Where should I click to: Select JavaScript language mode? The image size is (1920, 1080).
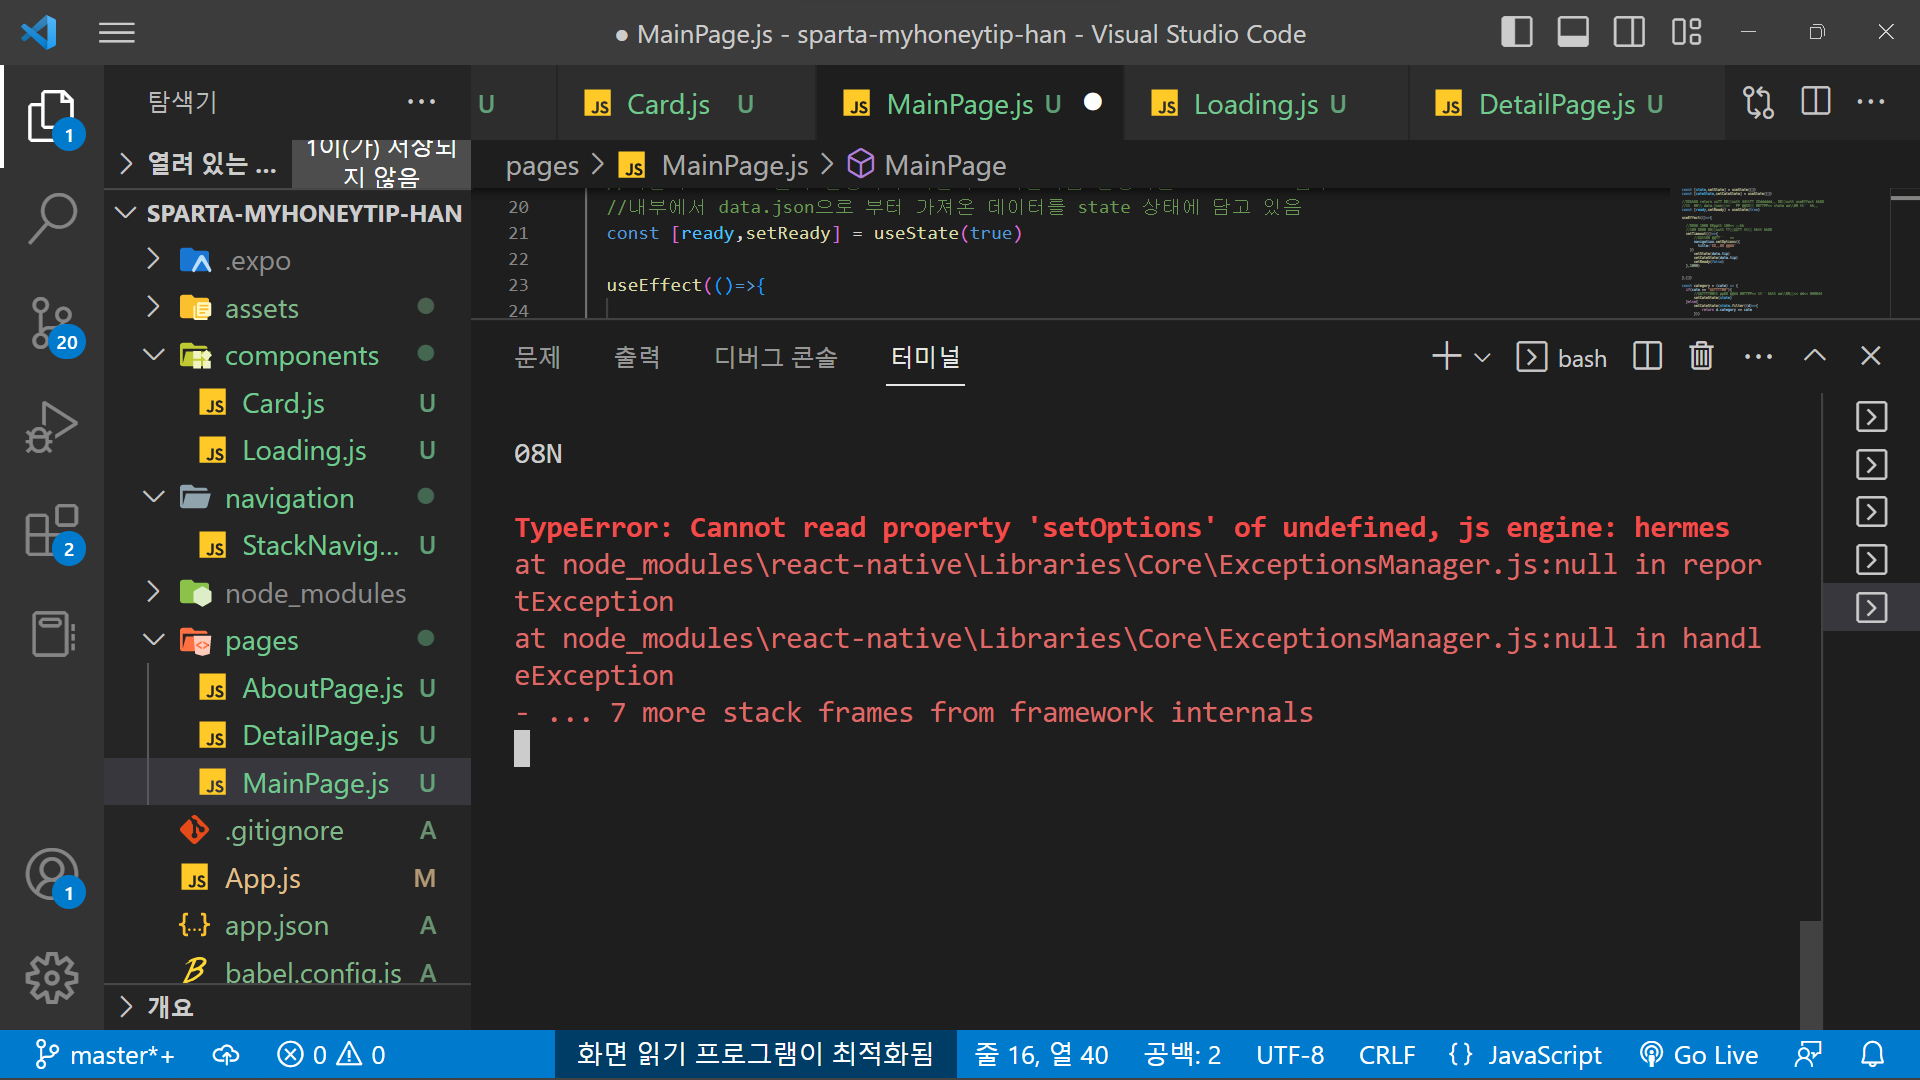(x=1525, y=1055)
